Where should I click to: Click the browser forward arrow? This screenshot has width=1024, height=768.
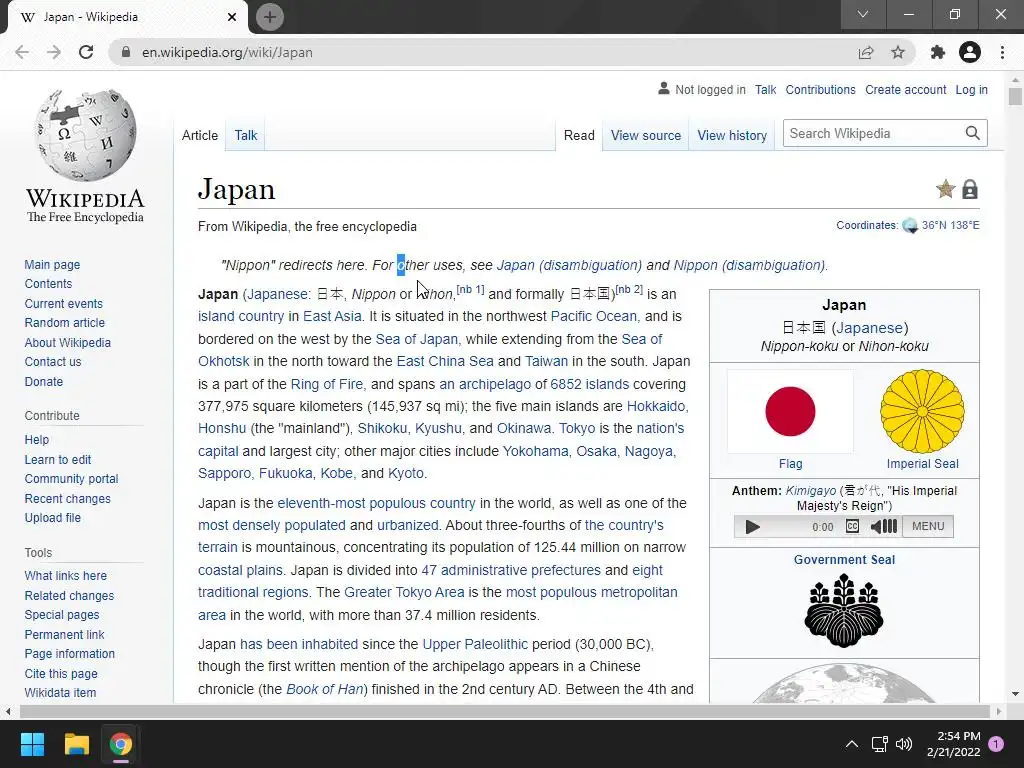(x=54, y=52)
